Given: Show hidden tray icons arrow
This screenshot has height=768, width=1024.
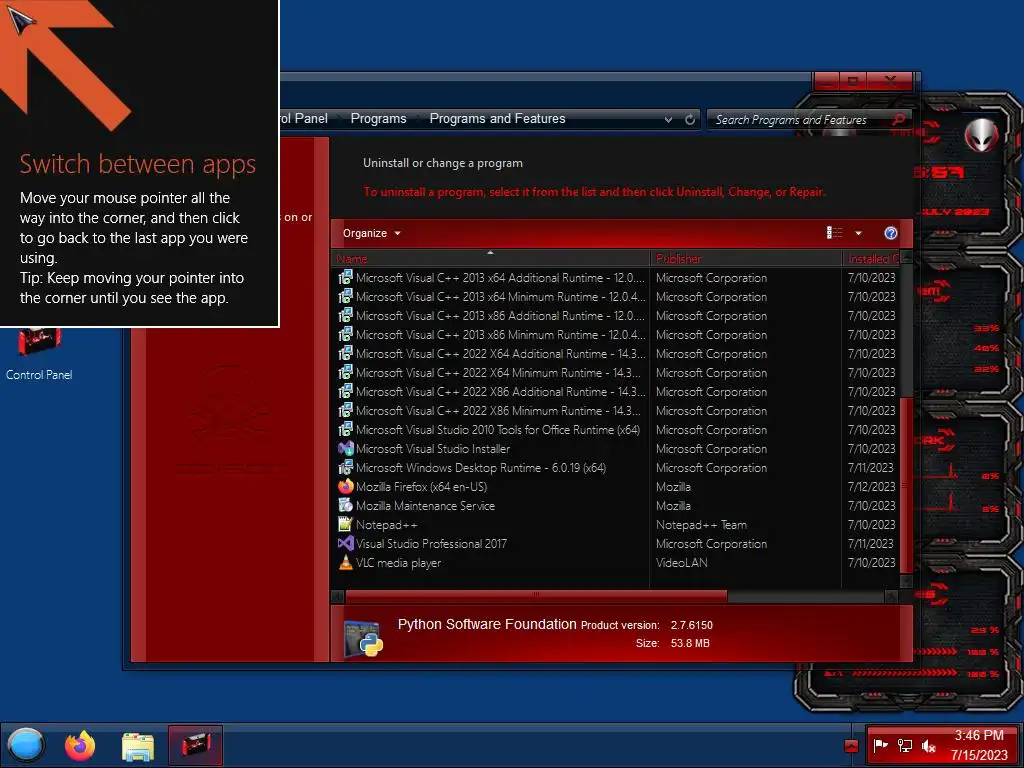Looking at the screenshot, I should [x=851, y=746].
